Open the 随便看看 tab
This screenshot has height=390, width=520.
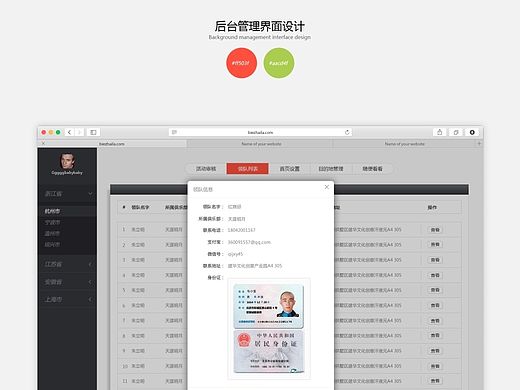tap(372, 169)
